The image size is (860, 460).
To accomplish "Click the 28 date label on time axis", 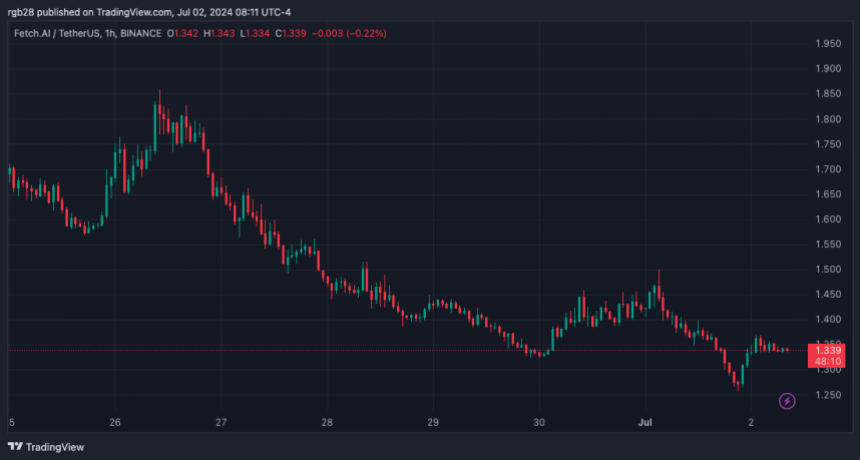I will [x=327, y=423].
